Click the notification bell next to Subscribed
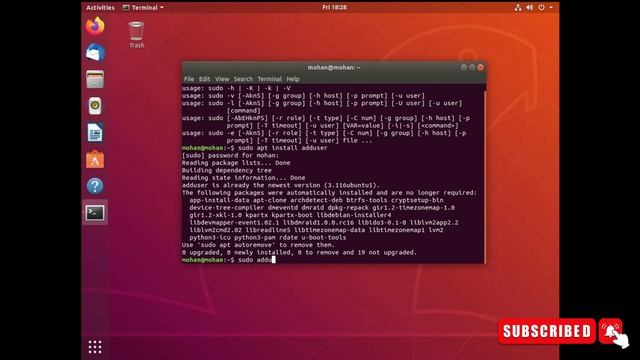Viewport: 640px width, 360px height. [x=611, y=331]
